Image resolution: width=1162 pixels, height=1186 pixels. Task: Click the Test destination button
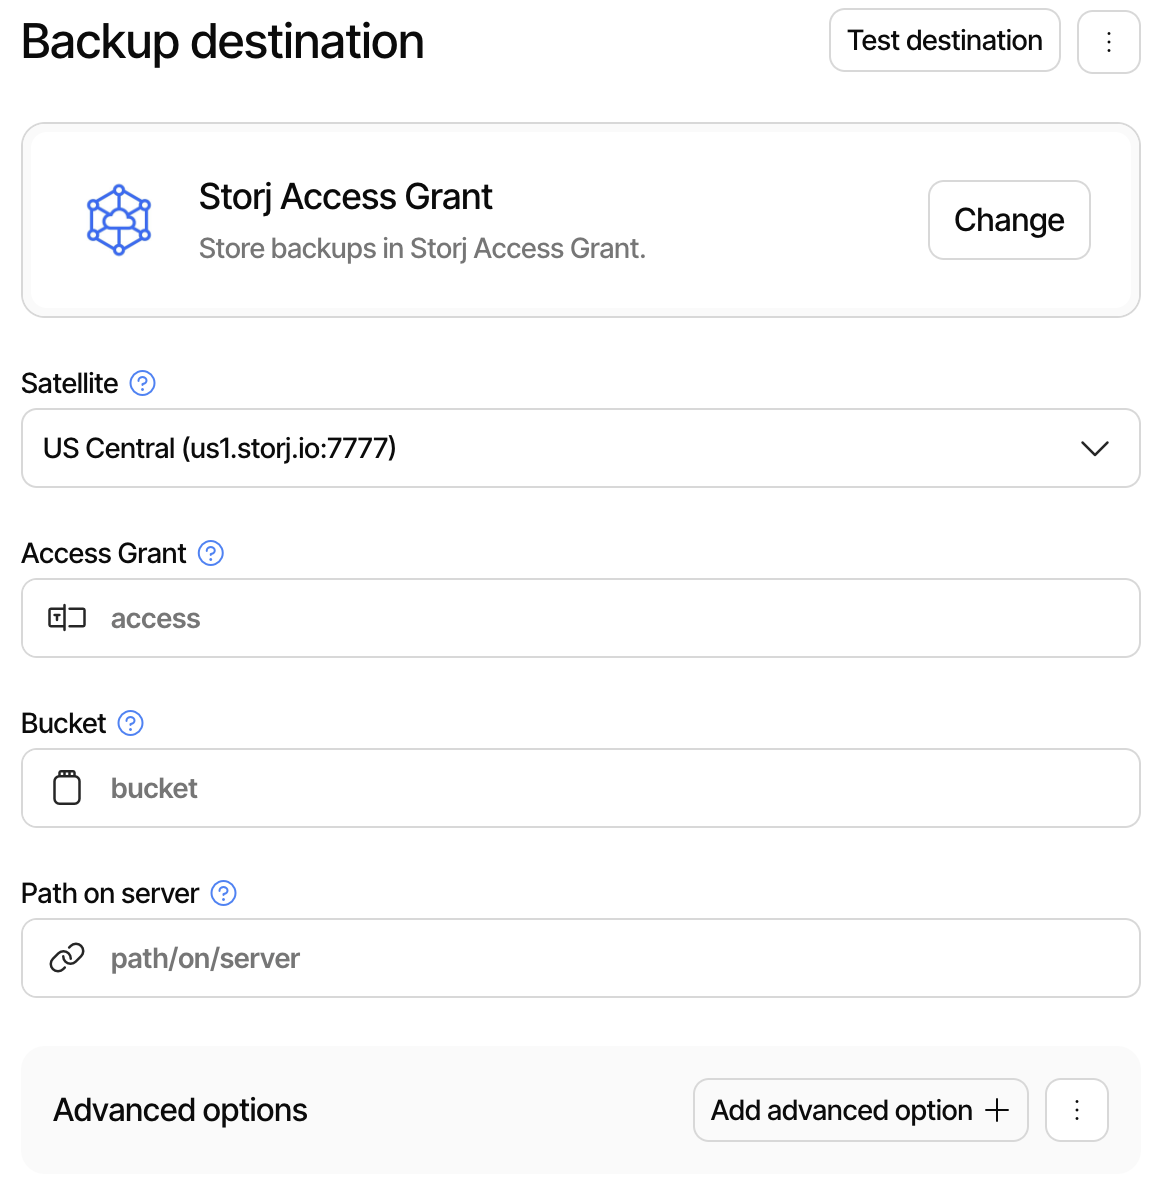coord(944,41)
